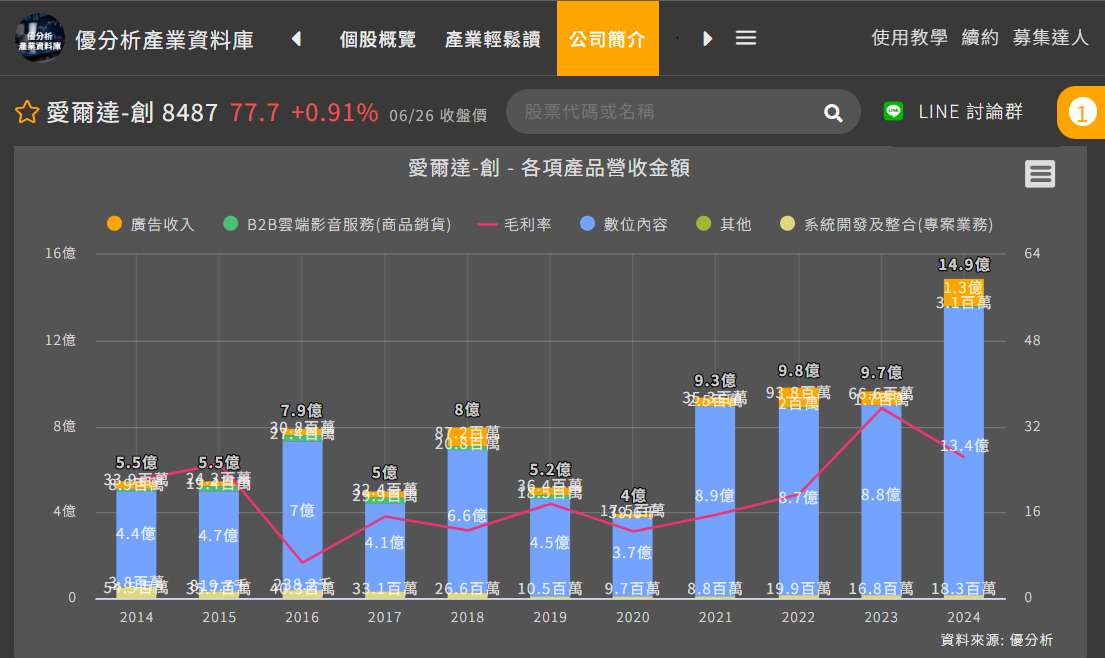This screenshot has width=1105, height=658.
Task: Click the search magnifier icon
Action: click(x=833, y=113)
